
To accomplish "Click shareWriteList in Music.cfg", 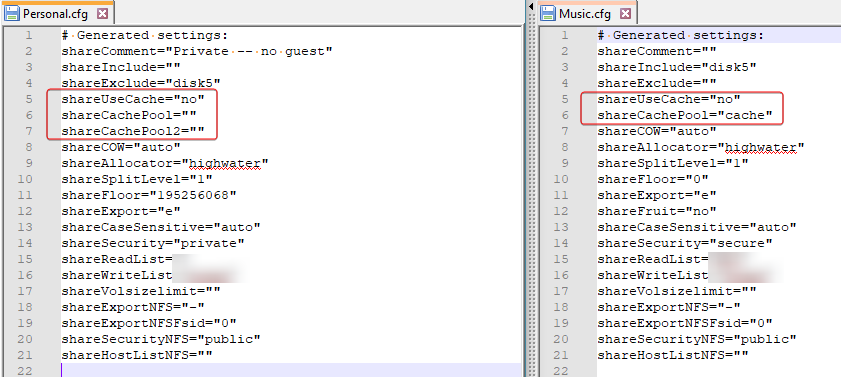I will [652, 275].
